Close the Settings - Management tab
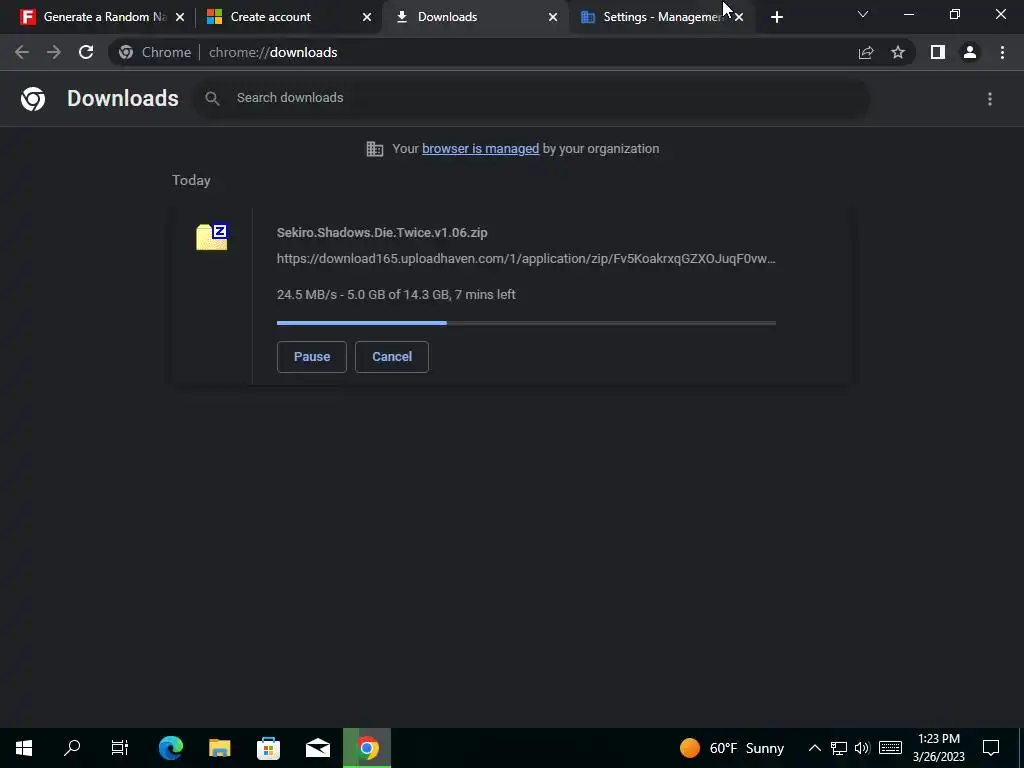The image size is (1024, 768). click(739, 18)
